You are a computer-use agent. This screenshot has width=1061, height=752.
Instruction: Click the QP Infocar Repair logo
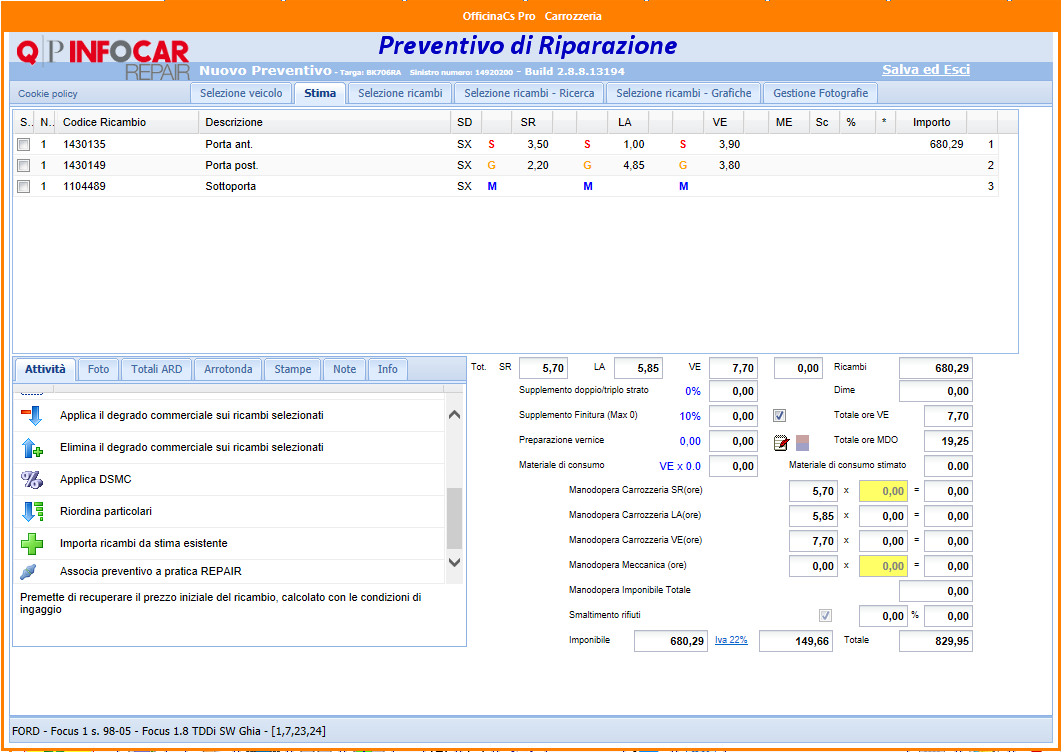pyautogui.click(x=103, y=59)
